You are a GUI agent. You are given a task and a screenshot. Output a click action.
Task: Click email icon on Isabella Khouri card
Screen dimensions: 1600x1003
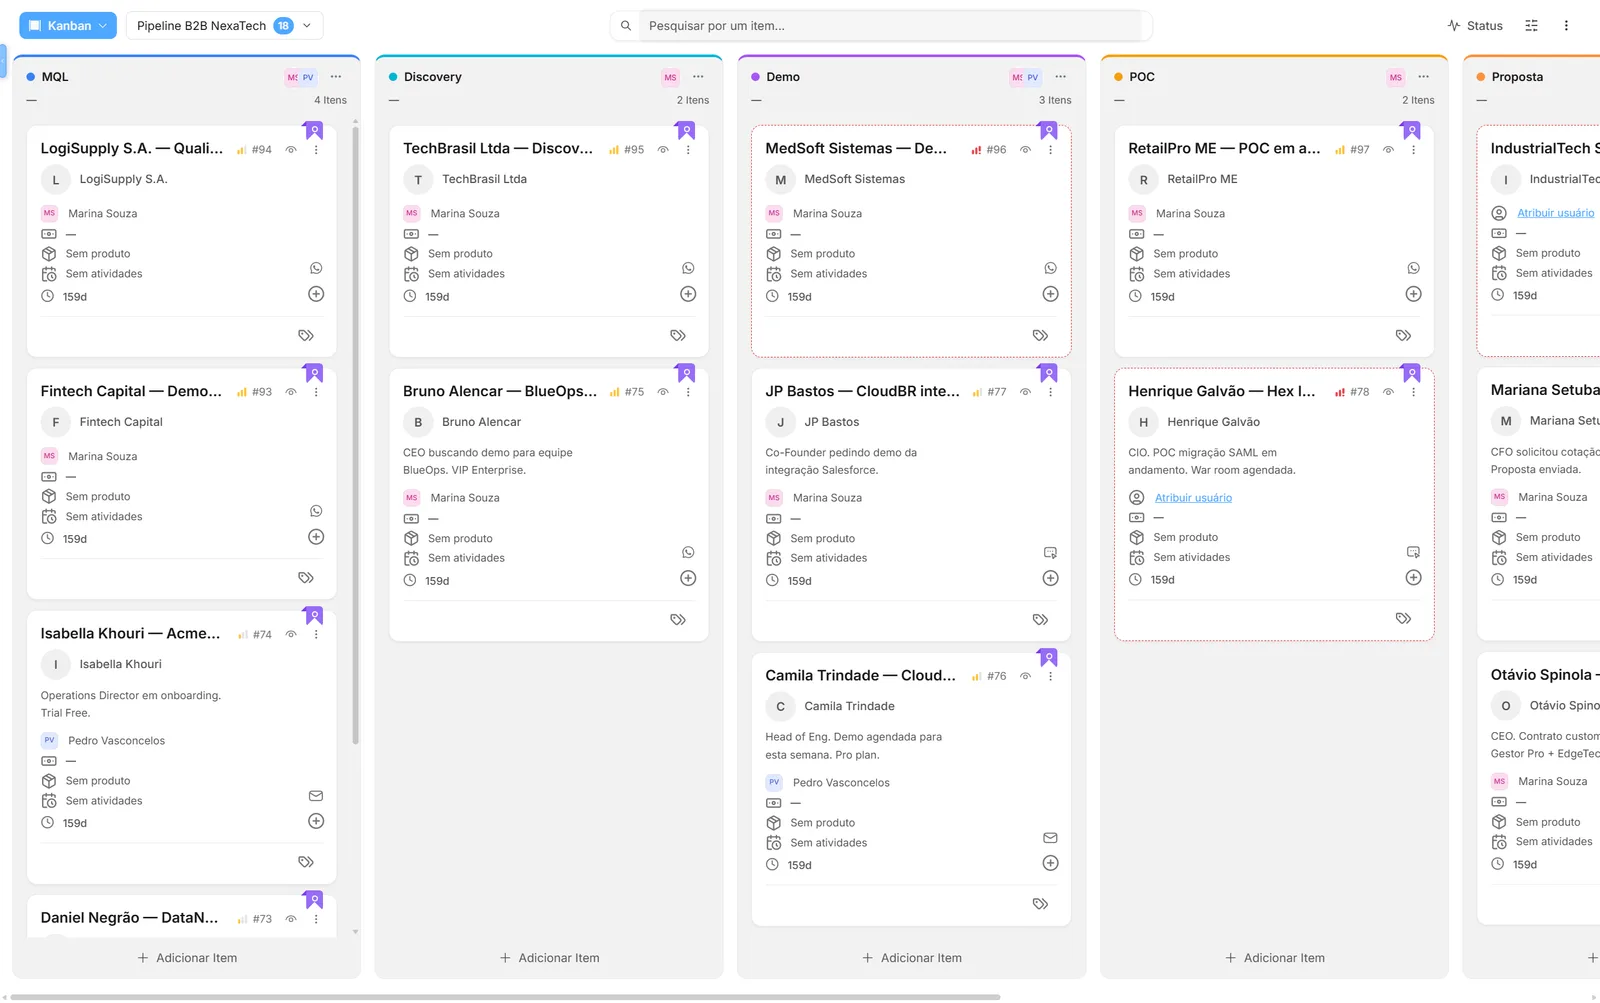(316, 796)
